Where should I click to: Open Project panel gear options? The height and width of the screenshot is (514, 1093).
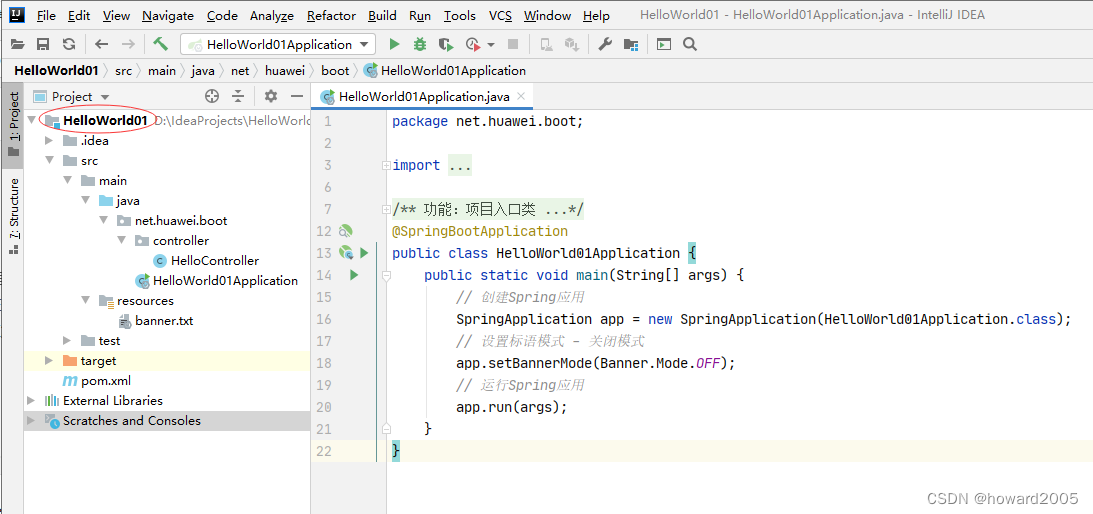271,96
